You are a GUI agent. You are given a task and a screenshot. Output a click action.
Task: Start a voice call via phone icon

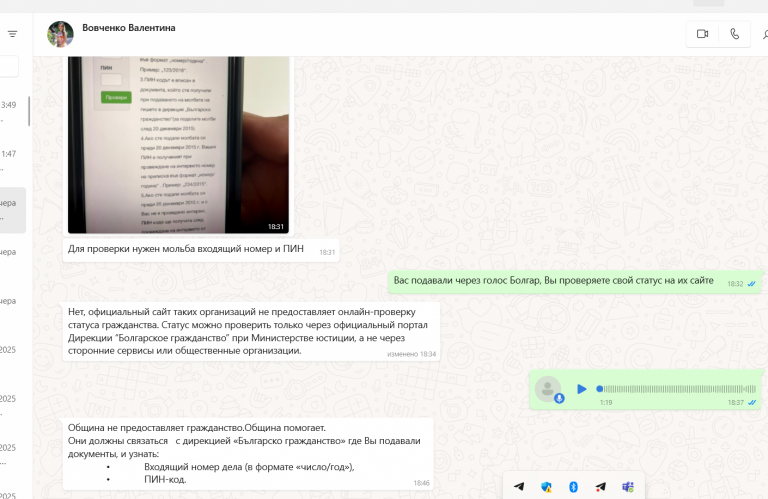[734, 34]
